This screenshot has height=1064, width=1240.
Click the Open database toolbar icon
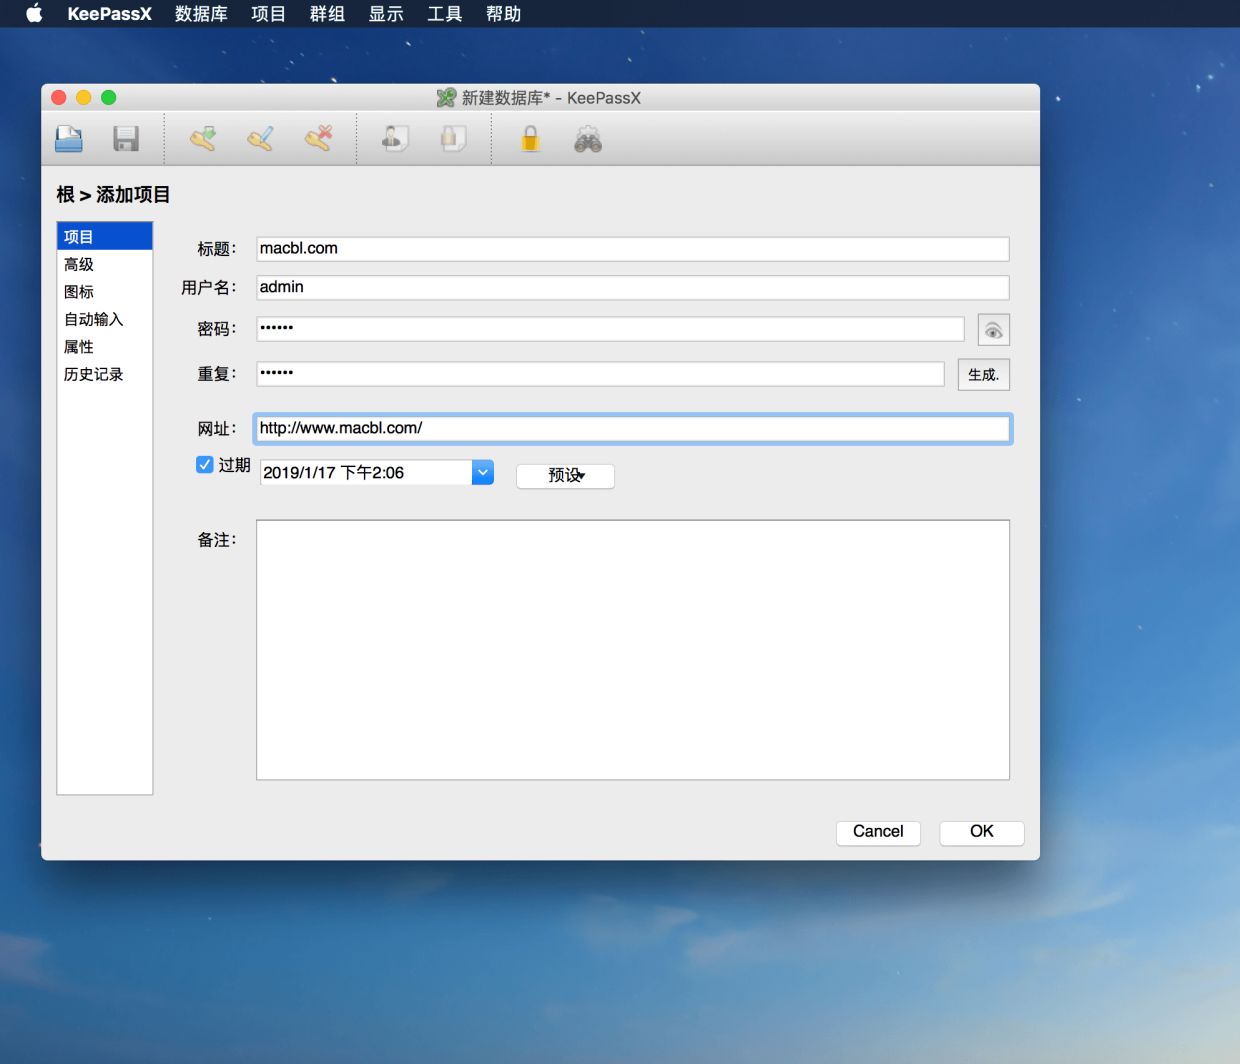pos(69,139)
